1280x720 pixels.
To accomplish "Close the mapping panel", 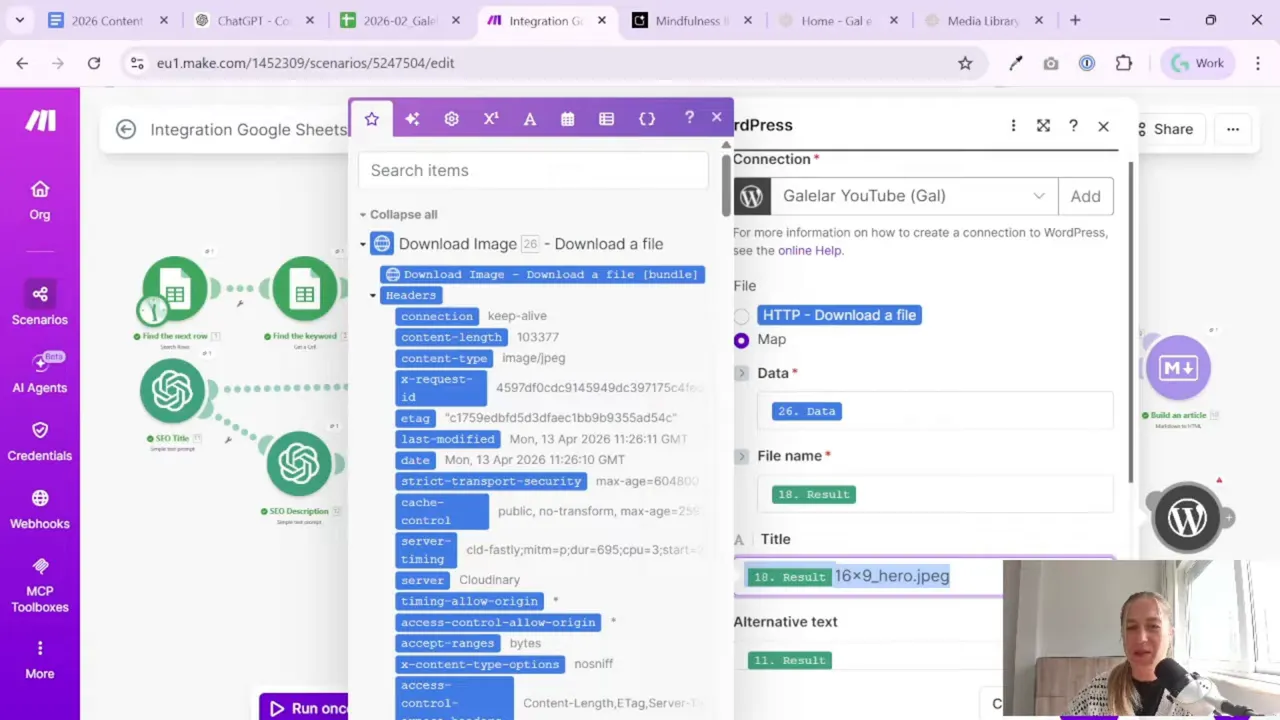I will point(716,117).
